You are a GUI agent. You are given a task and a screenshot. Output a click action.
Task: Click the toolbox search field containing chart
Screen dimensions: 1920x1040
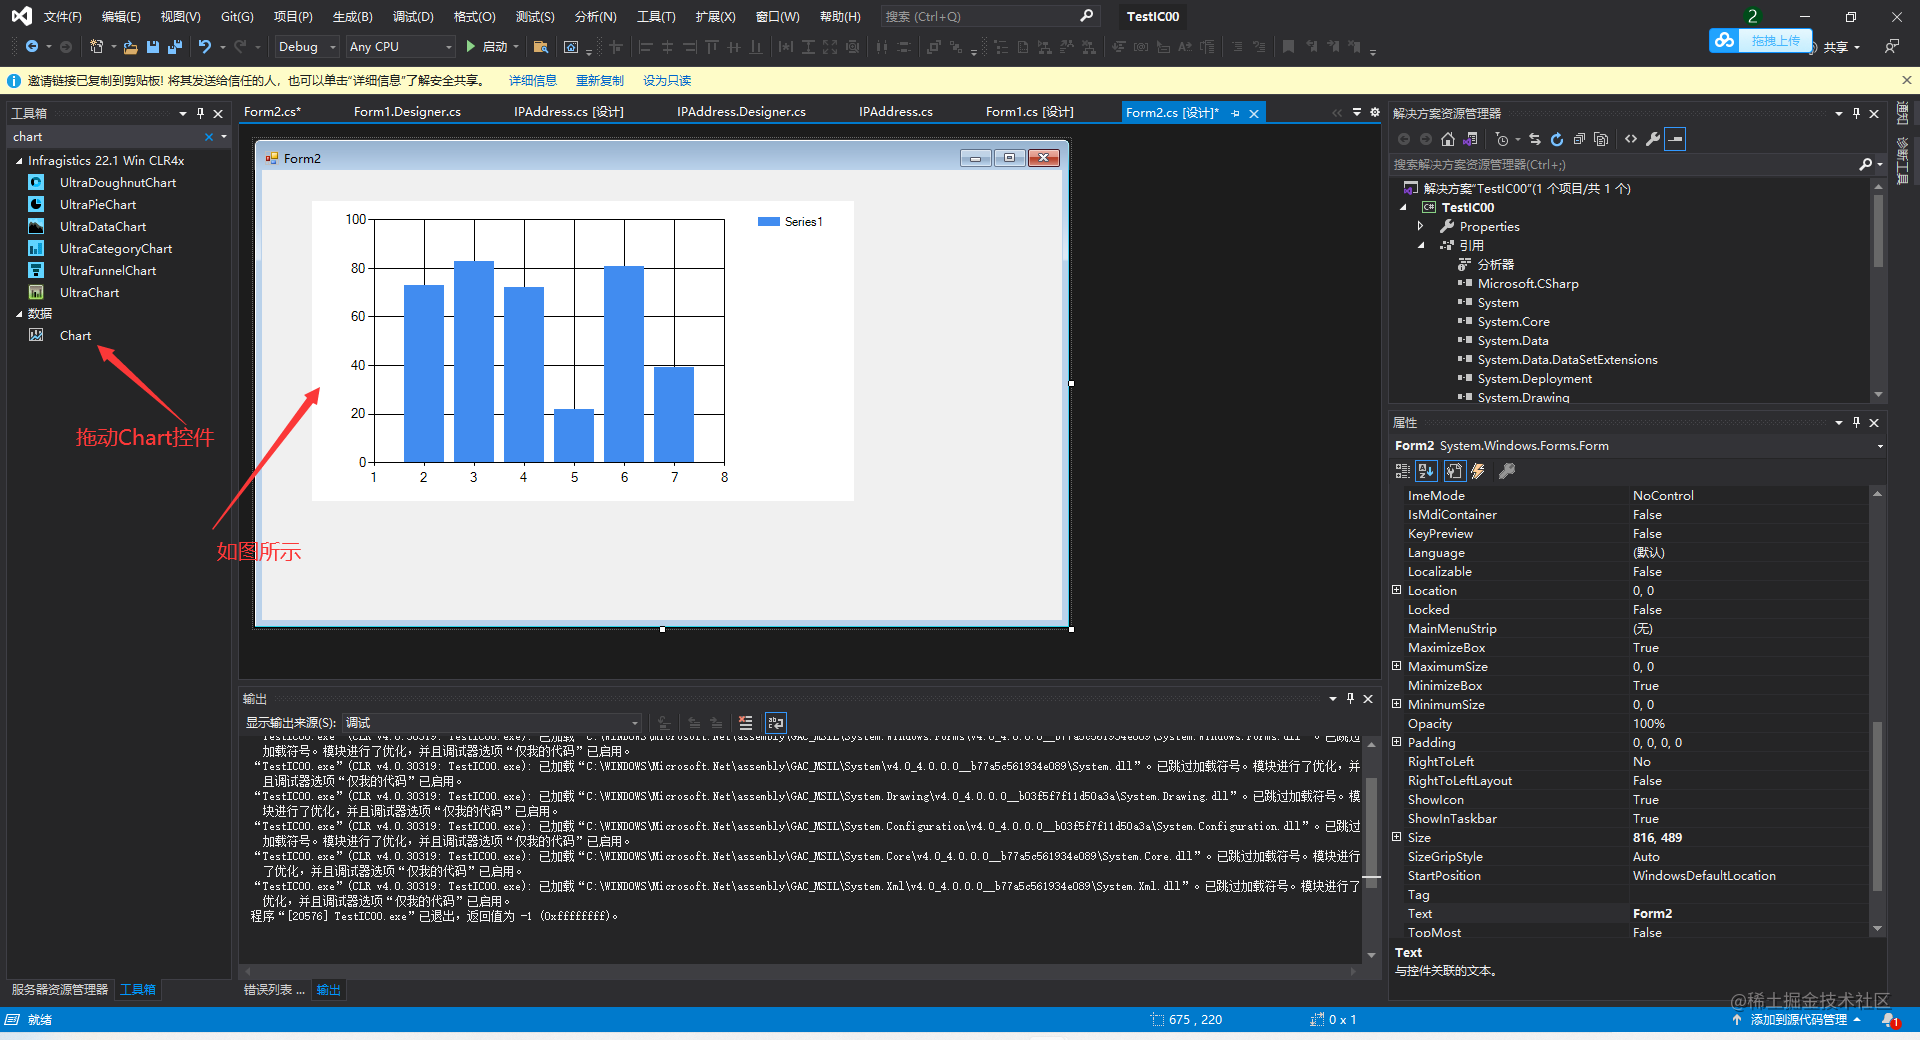pyautogui.click(x=106, y=137)
